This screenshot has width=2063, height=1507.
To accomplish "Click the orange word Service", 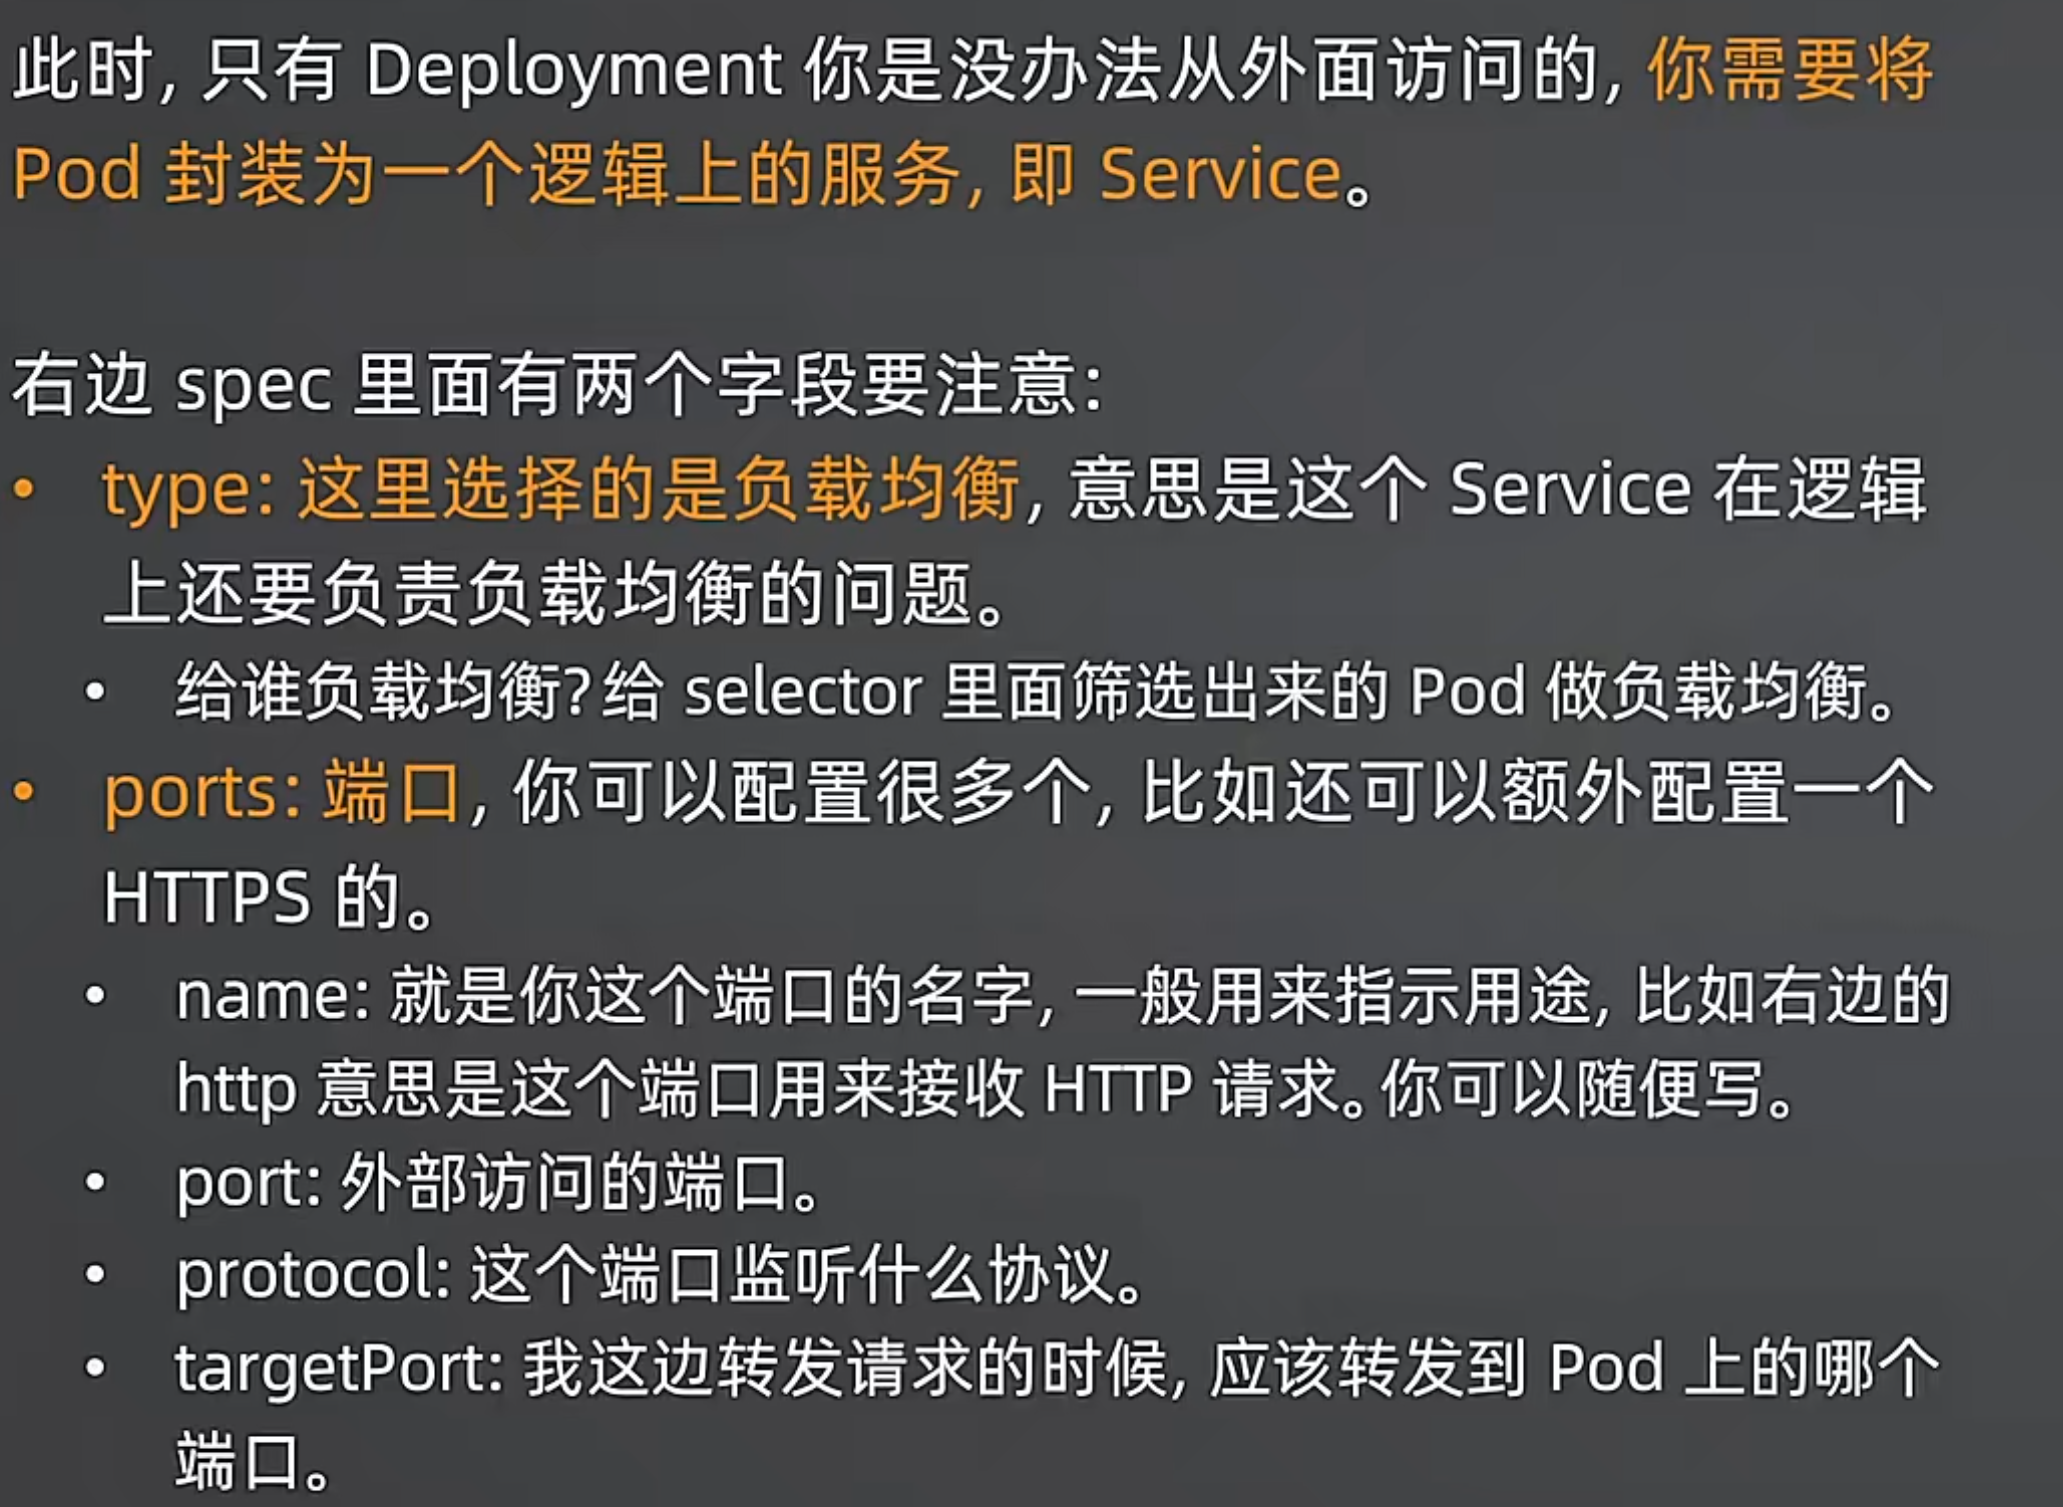I will tap(1220, 175).
